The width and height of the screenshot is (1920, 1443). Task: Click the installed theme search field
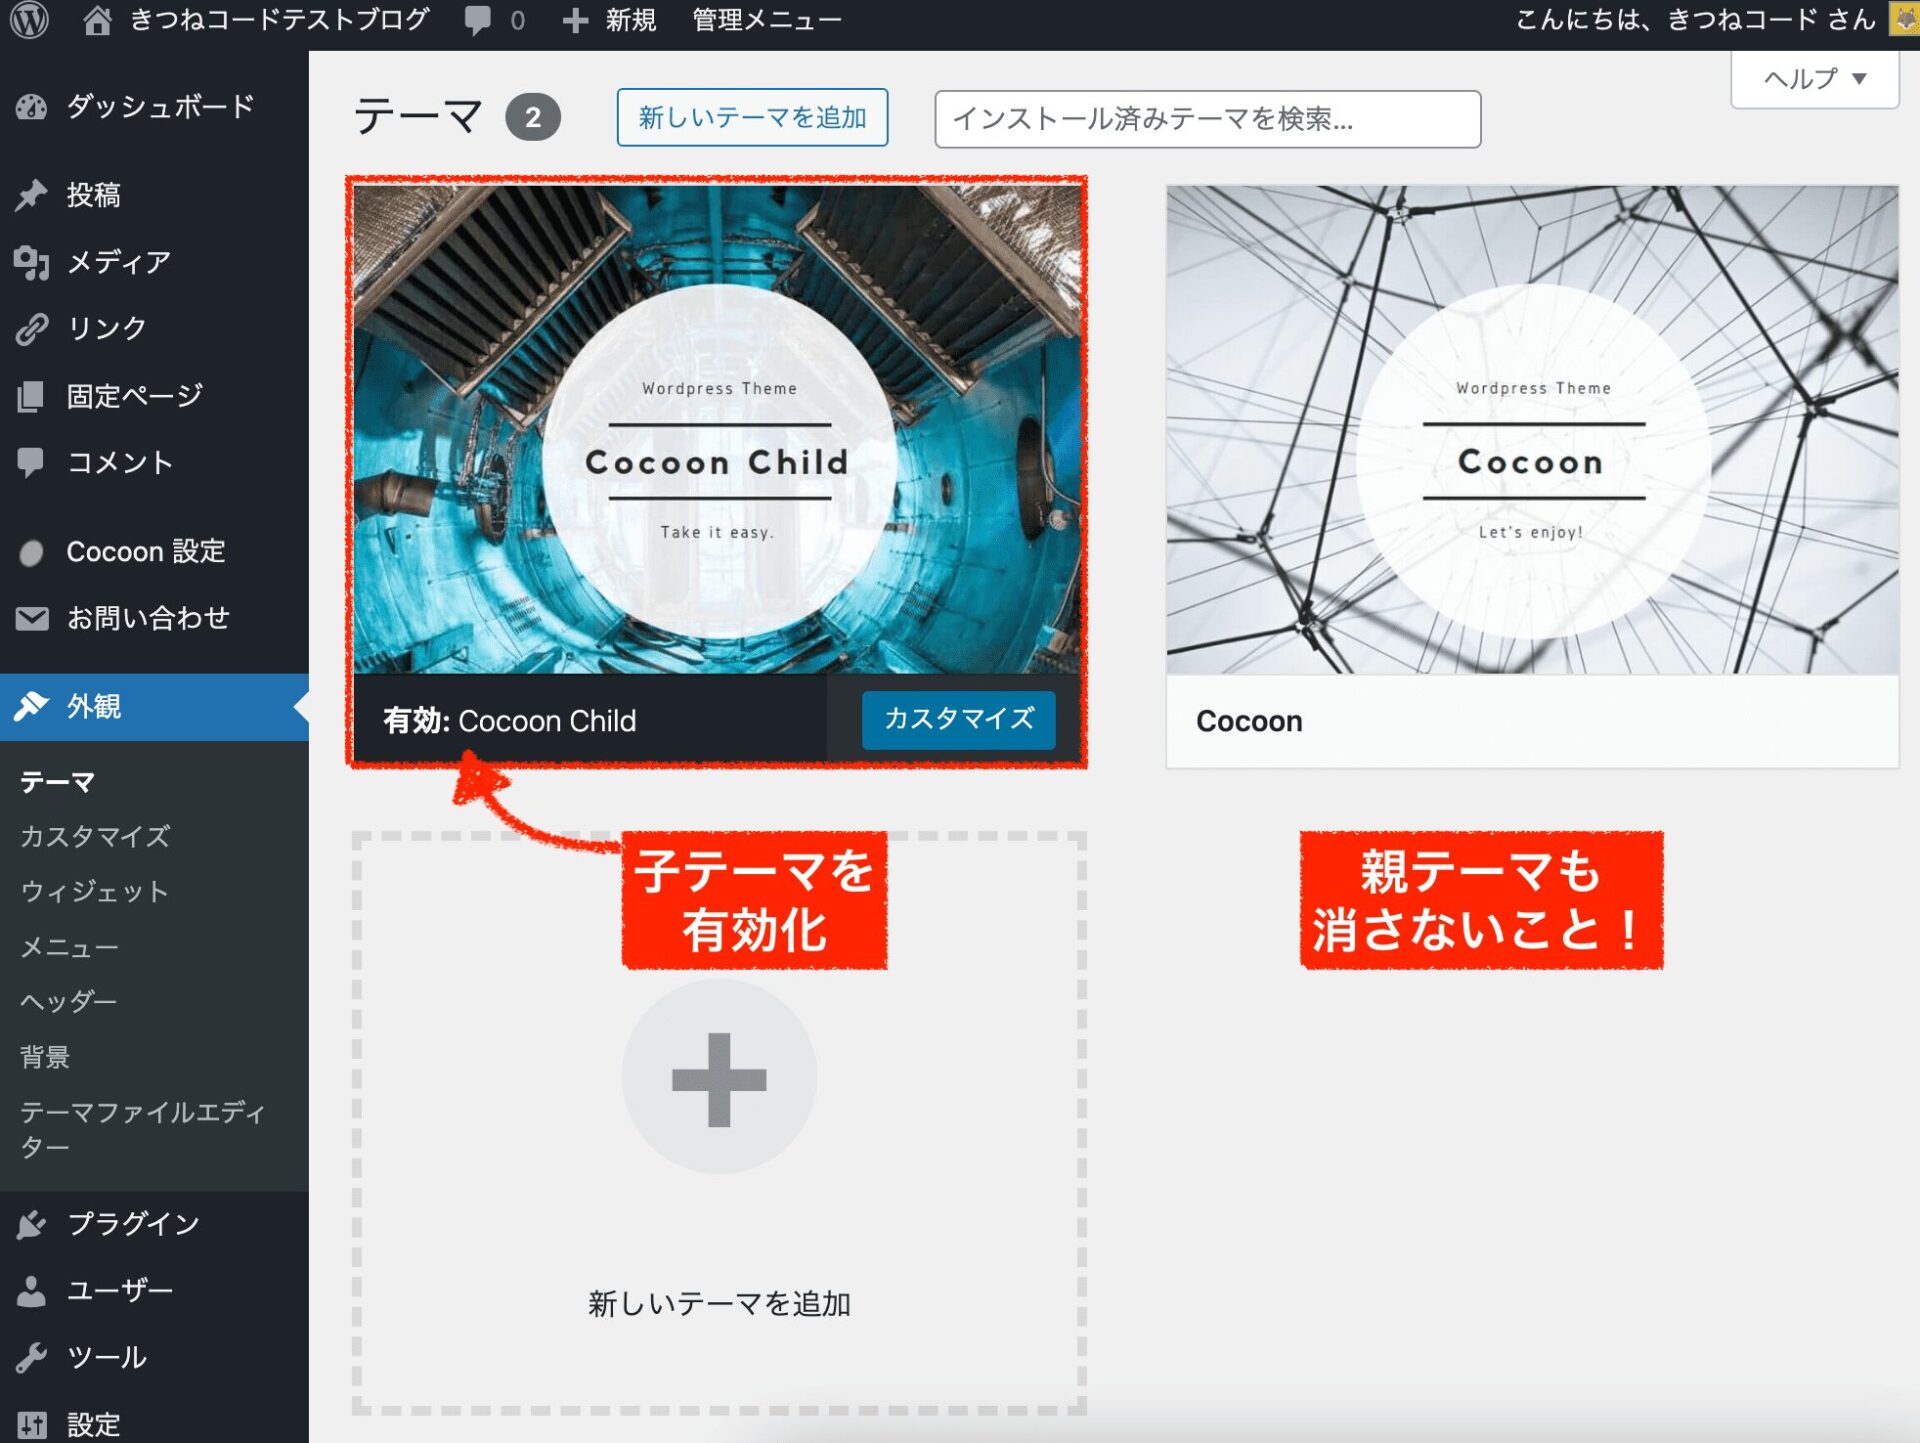(x=1207, y=119)
